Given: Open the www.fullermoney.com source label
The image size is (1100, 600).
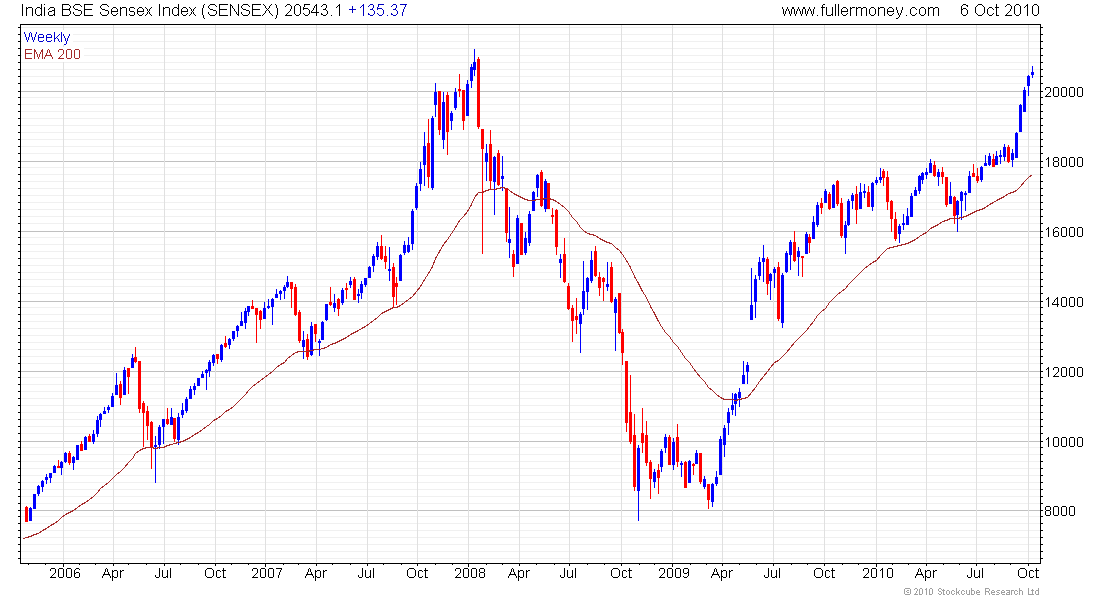Looking at the screenshot, I should point(860,11).
